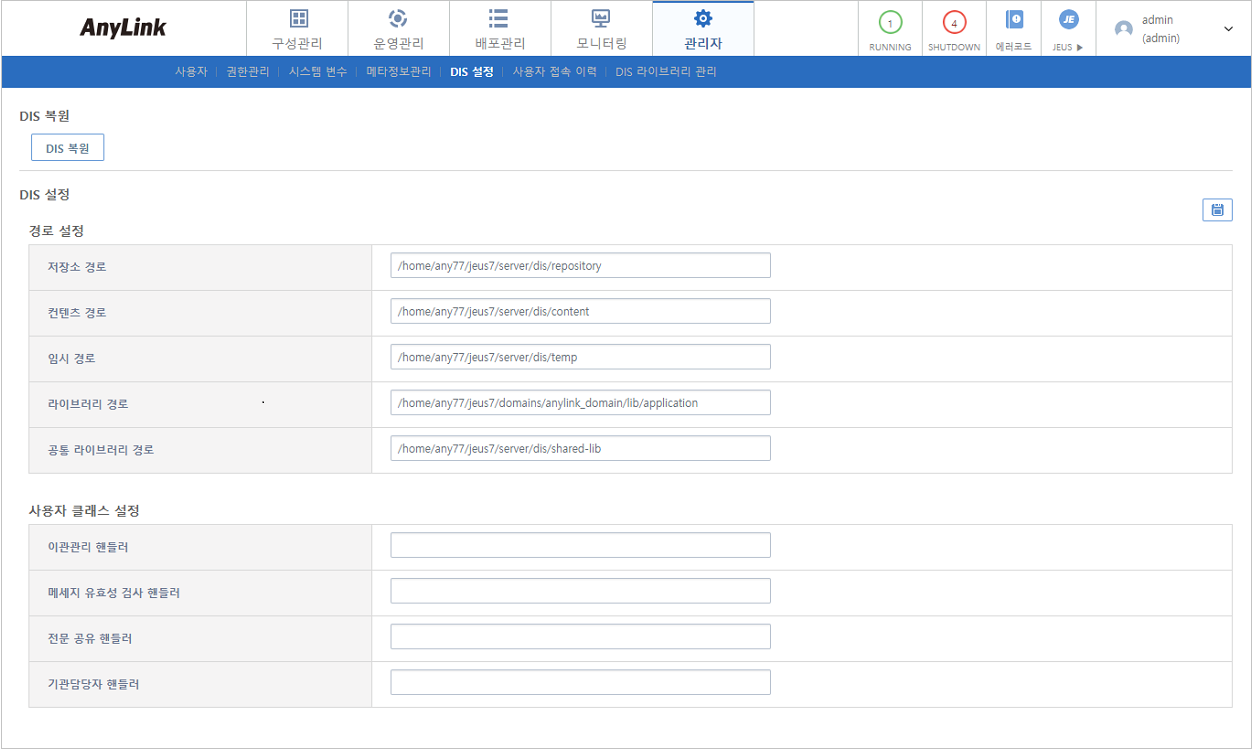Go to the 사용자 submenu tab
Viewport: 1255px width, 752px height.
tap(191, 72)
